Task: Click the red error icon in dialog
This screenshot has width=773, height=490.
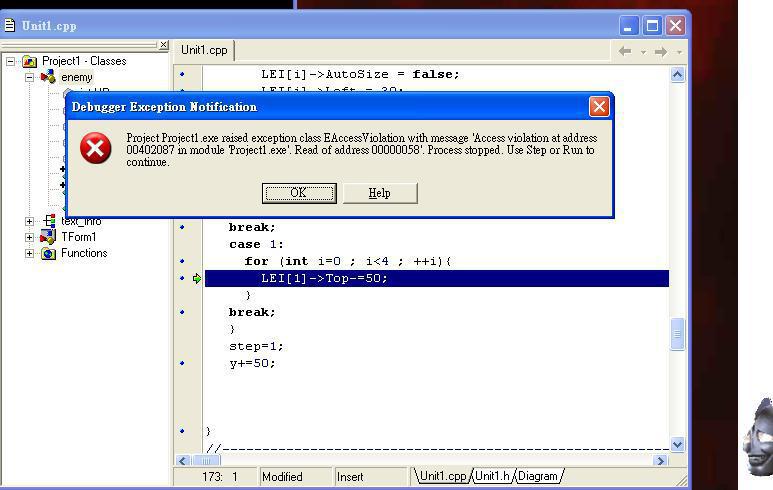Action: 96,148
